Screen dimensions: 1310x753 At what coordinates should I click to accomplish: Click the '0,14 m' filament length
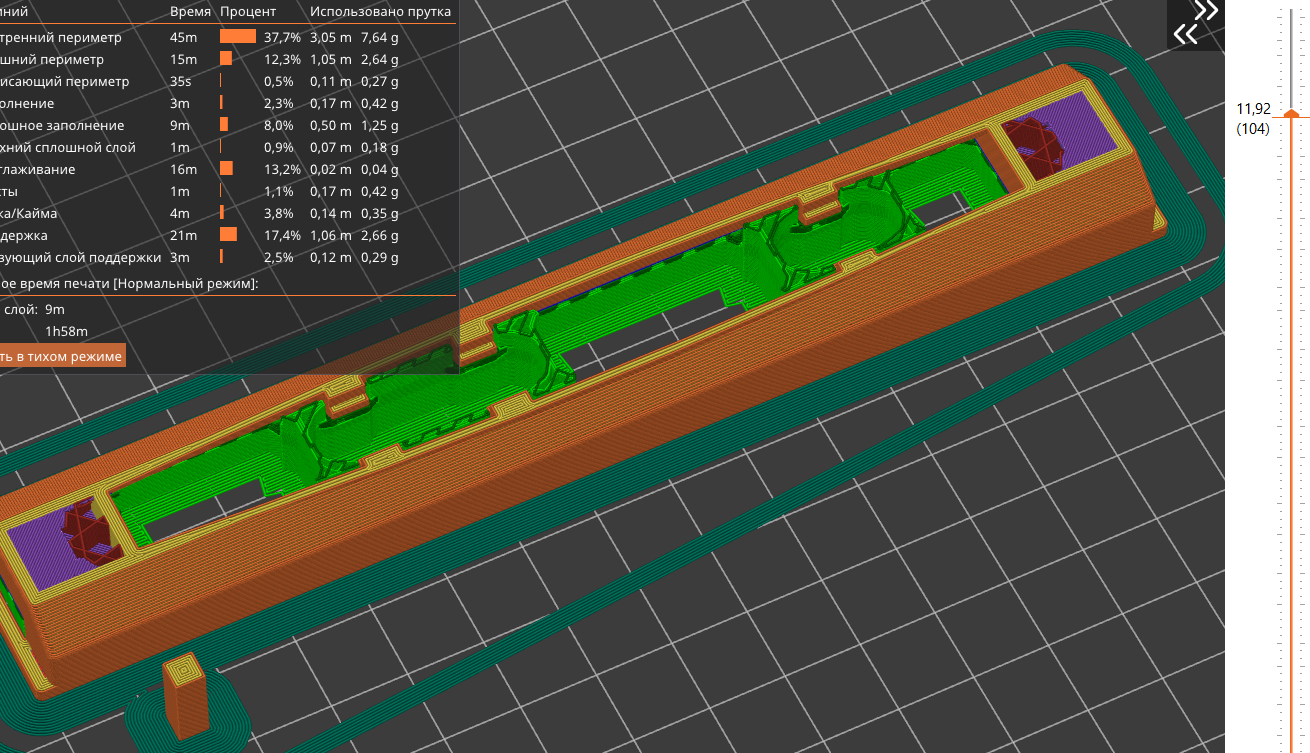330,213
